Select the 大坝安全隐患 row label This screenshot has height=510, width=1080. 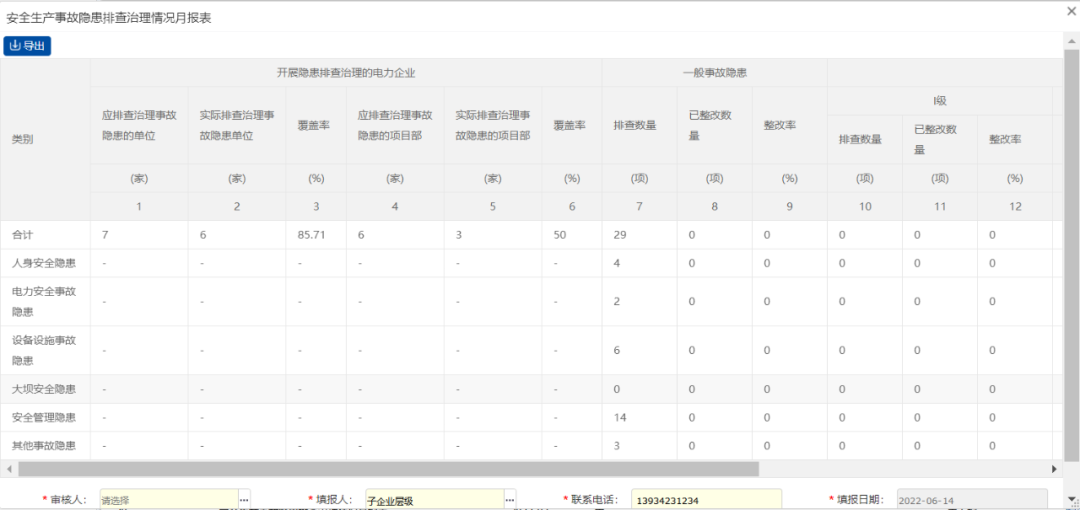click(45, 389)
